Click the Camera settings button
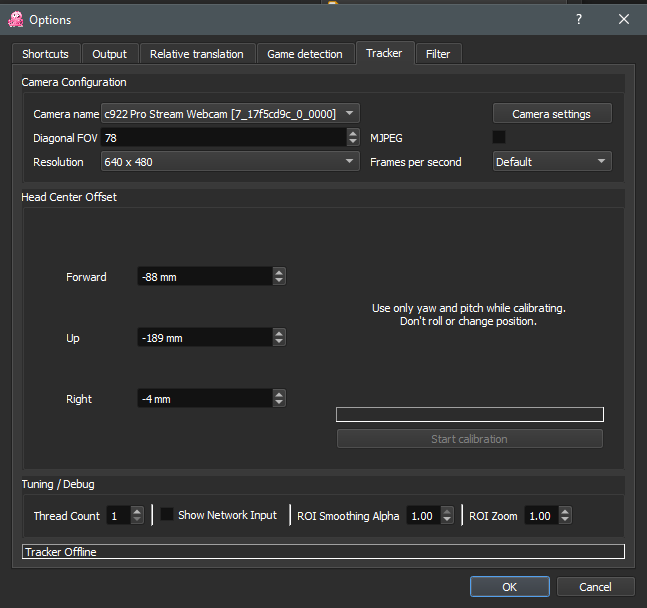The height and width of the screenshot is (608, 647). [552, 114]
